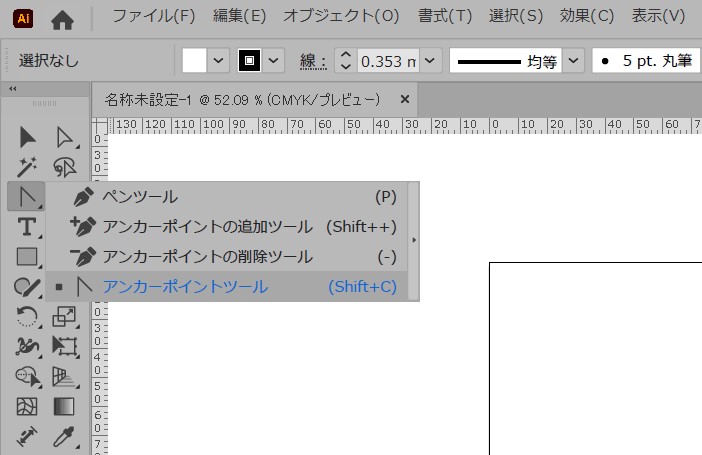Click the Anchor Point tool in toolbar
The image size is (702, 455).
coord(26,197)
